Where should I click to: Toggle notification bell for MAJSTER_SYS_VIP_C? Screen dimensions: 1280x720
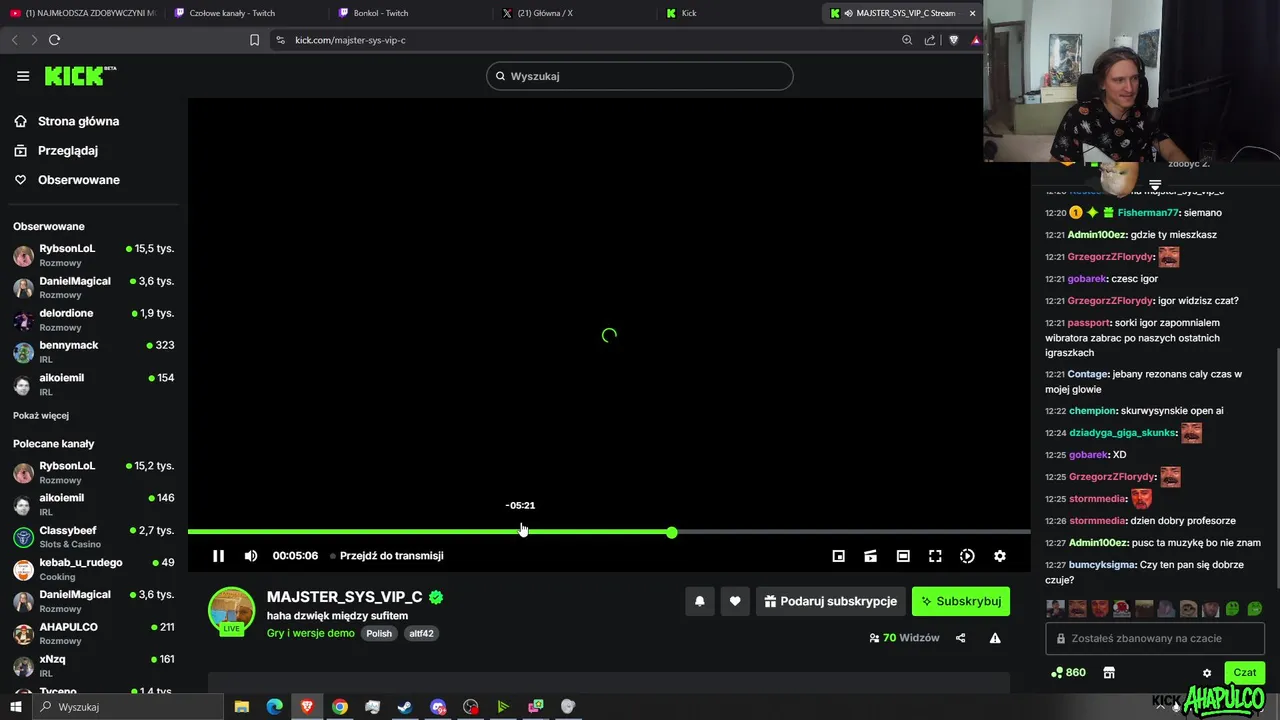(x=700, y=601)
